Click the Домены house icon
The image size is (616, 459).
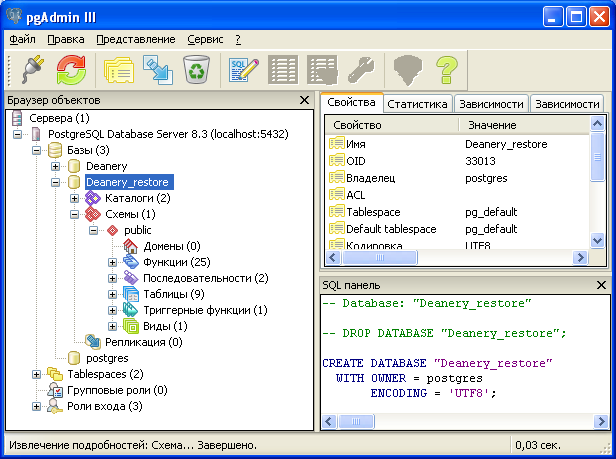coord(130,246)
